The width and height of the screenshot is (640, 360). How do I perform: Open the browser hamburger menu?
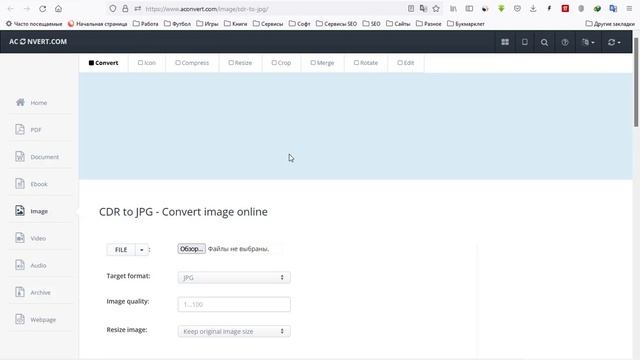[629, 9]
